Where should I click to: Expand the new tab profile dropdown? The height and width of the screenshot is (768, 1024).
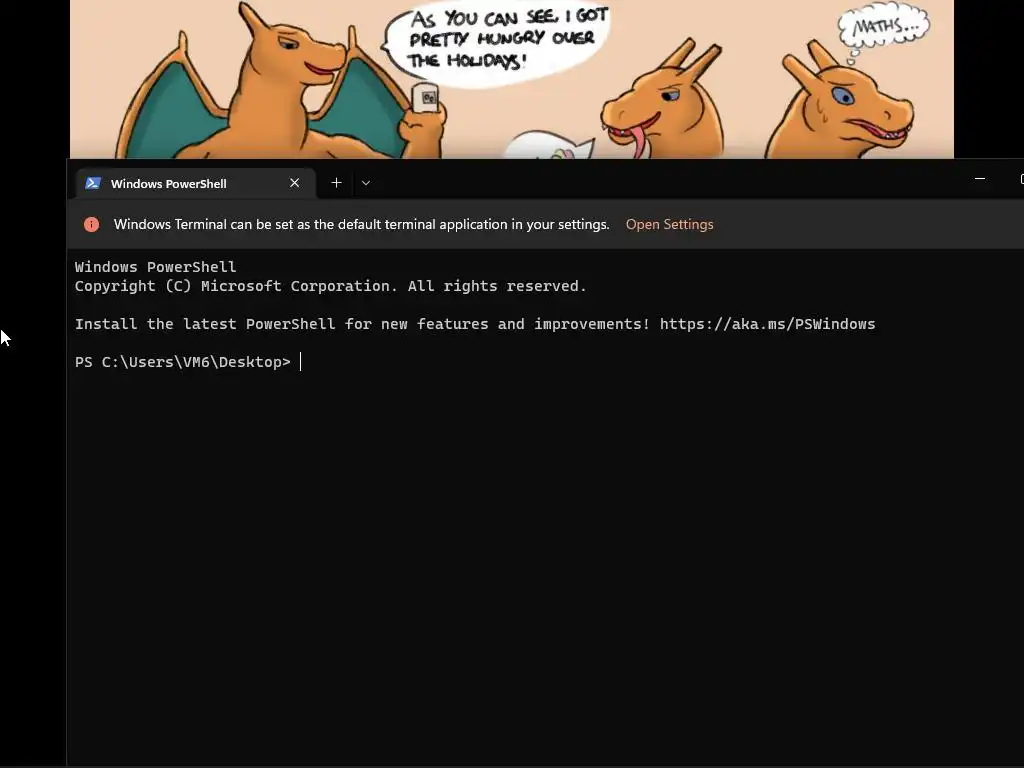[366, 183]
